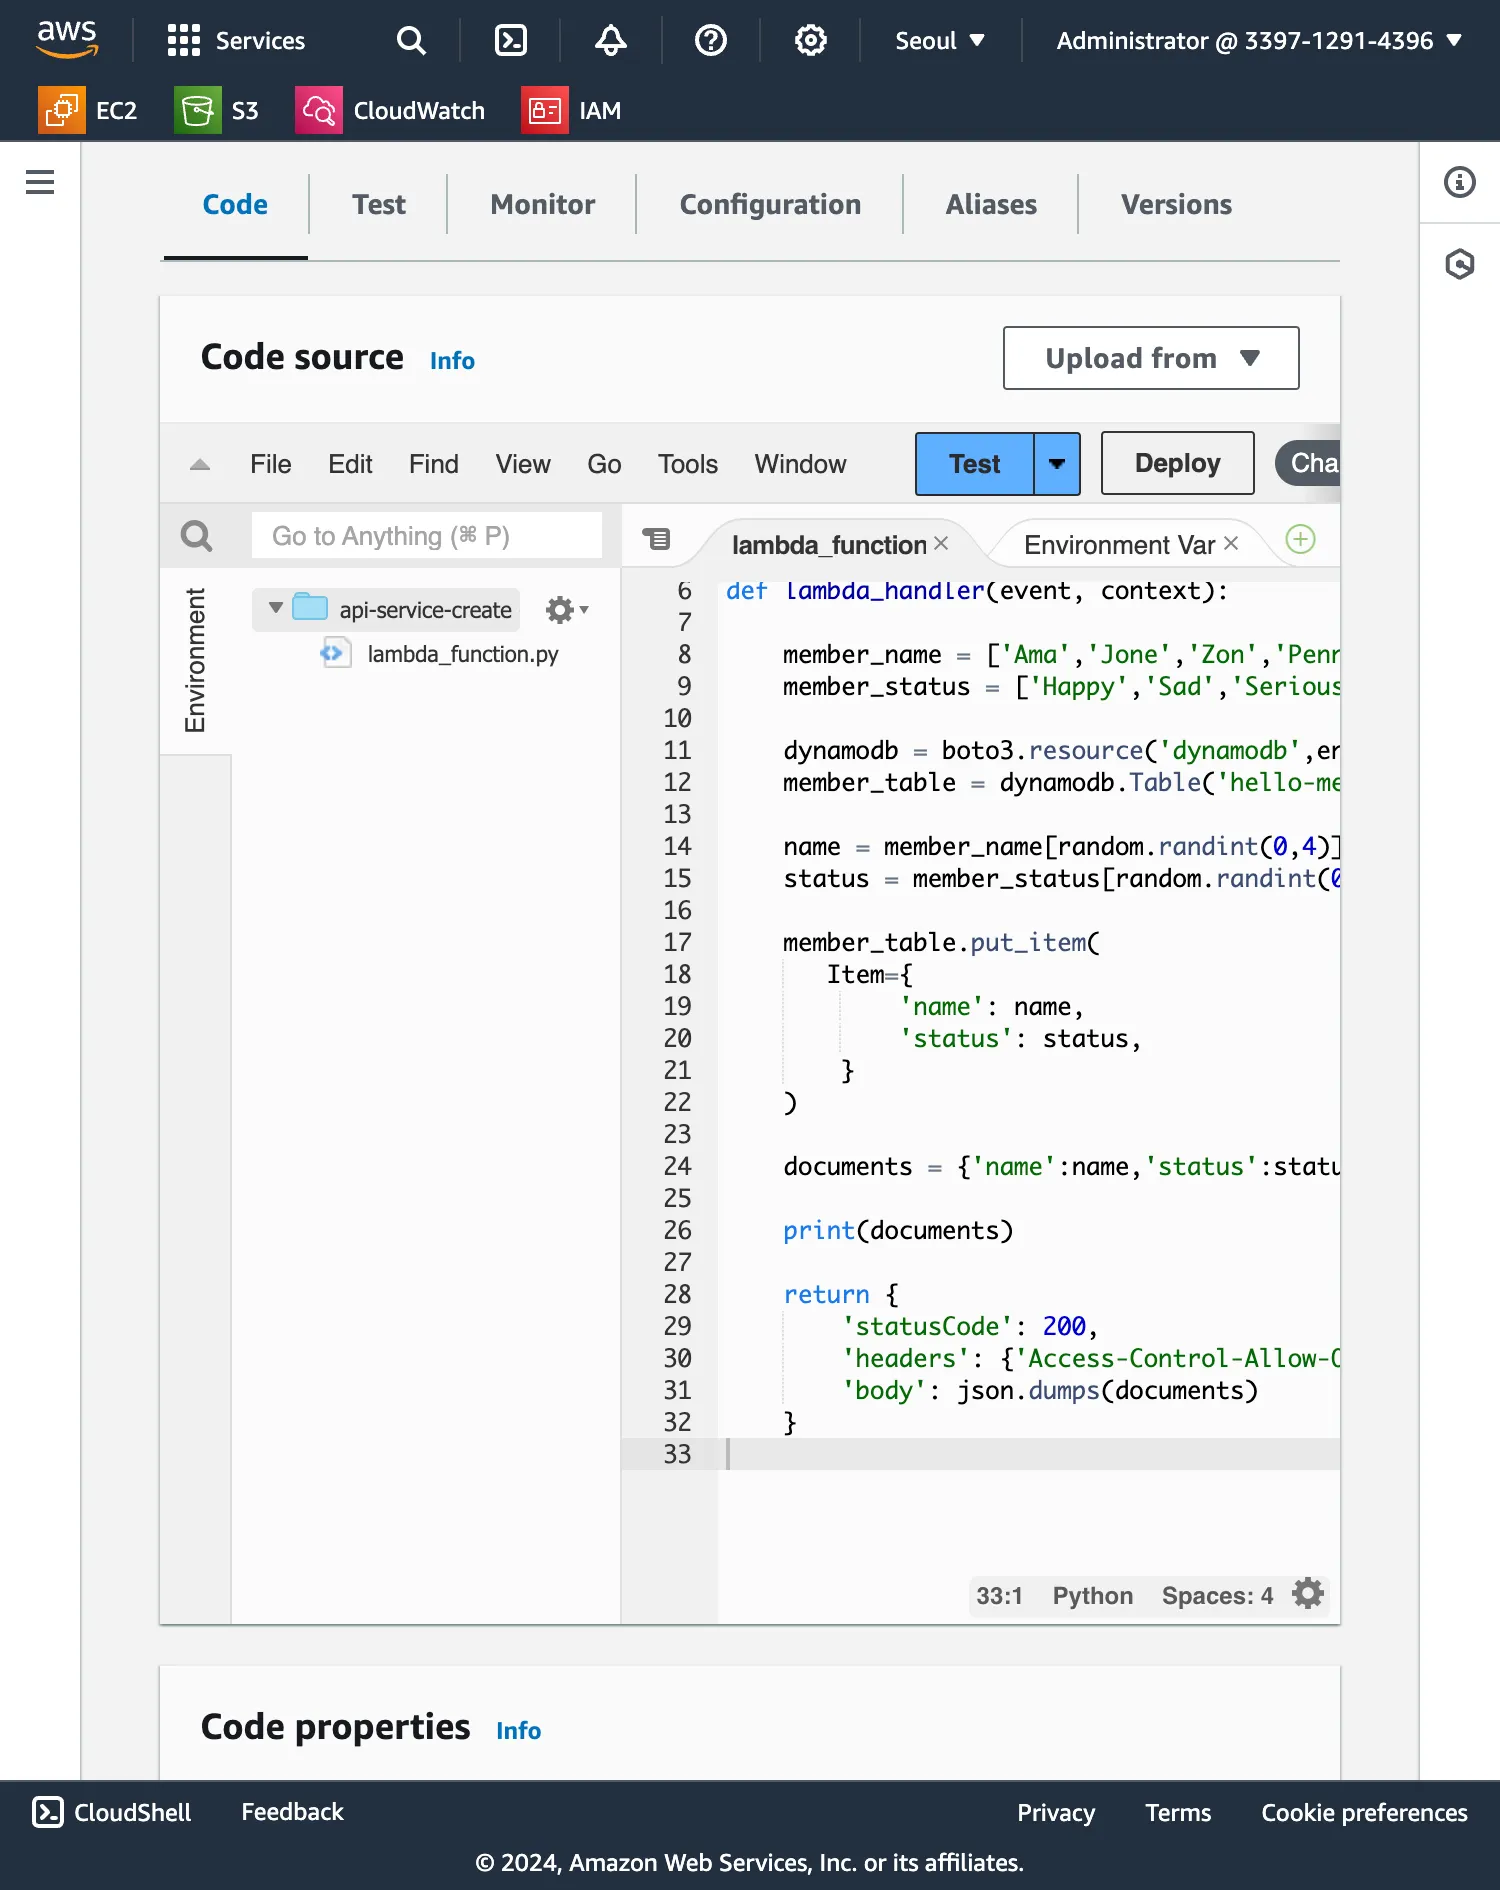Click the help question mark icon
The width and height of the screenshot is (1500, 1890).
(x=710, y=40)
